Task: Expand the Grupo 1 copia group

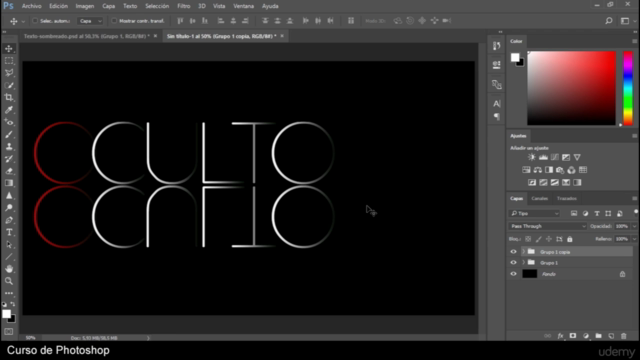Action: point(524,252)
